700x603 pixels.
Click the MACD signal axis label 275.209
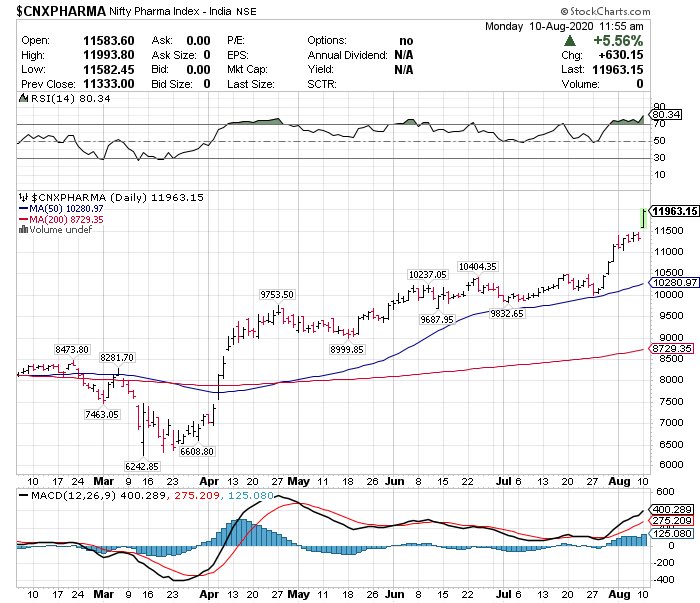pos(672,521)
